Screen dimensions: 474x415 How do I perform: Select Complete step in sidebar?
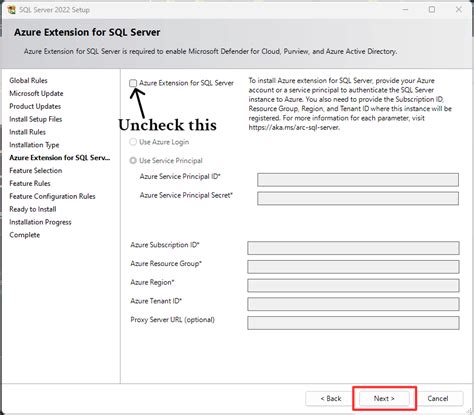point(25,235)
